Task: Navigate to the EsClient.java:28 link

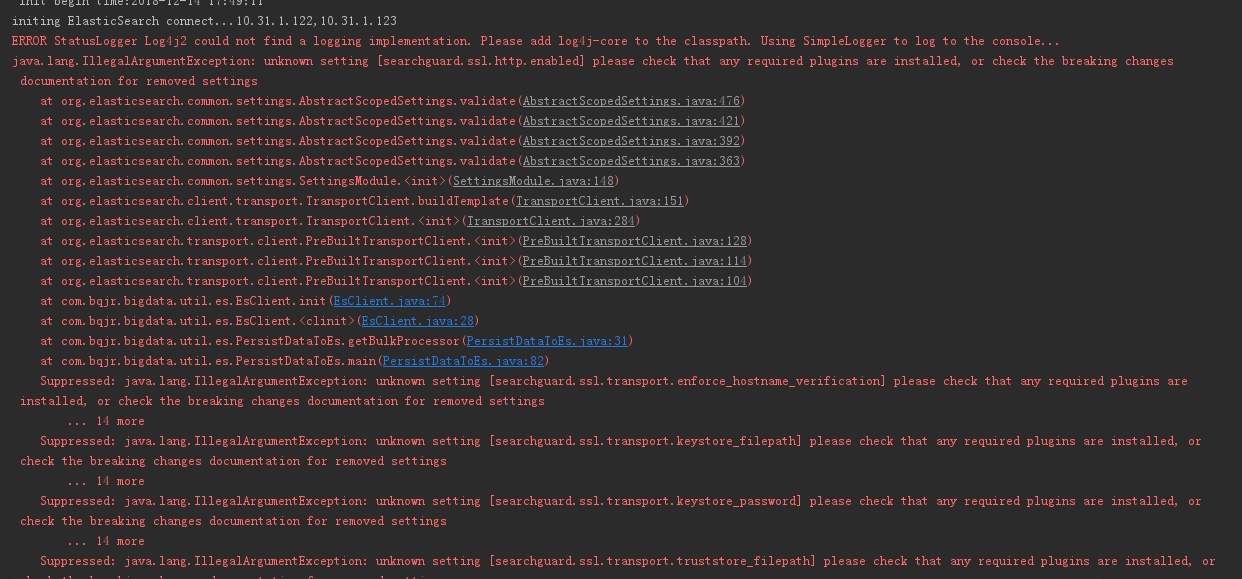Action: pyautogui.click(x=417, y=321)
